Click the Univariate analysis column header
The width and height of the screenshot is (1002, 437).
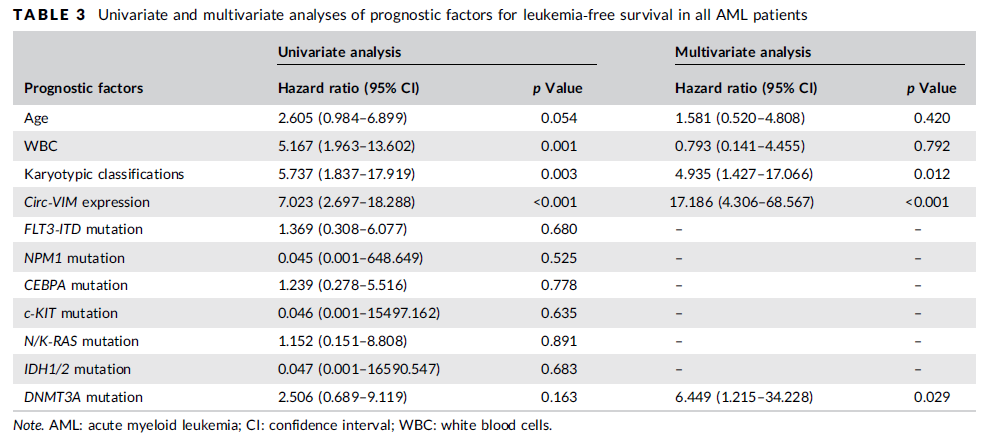point(339,52)
